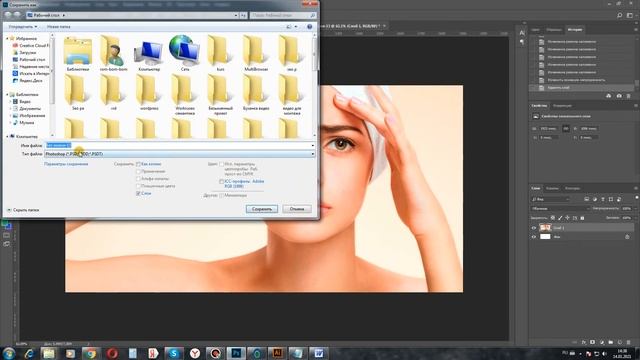Click the paragraph panel icon in collapsed dock

tap(522, 42)
